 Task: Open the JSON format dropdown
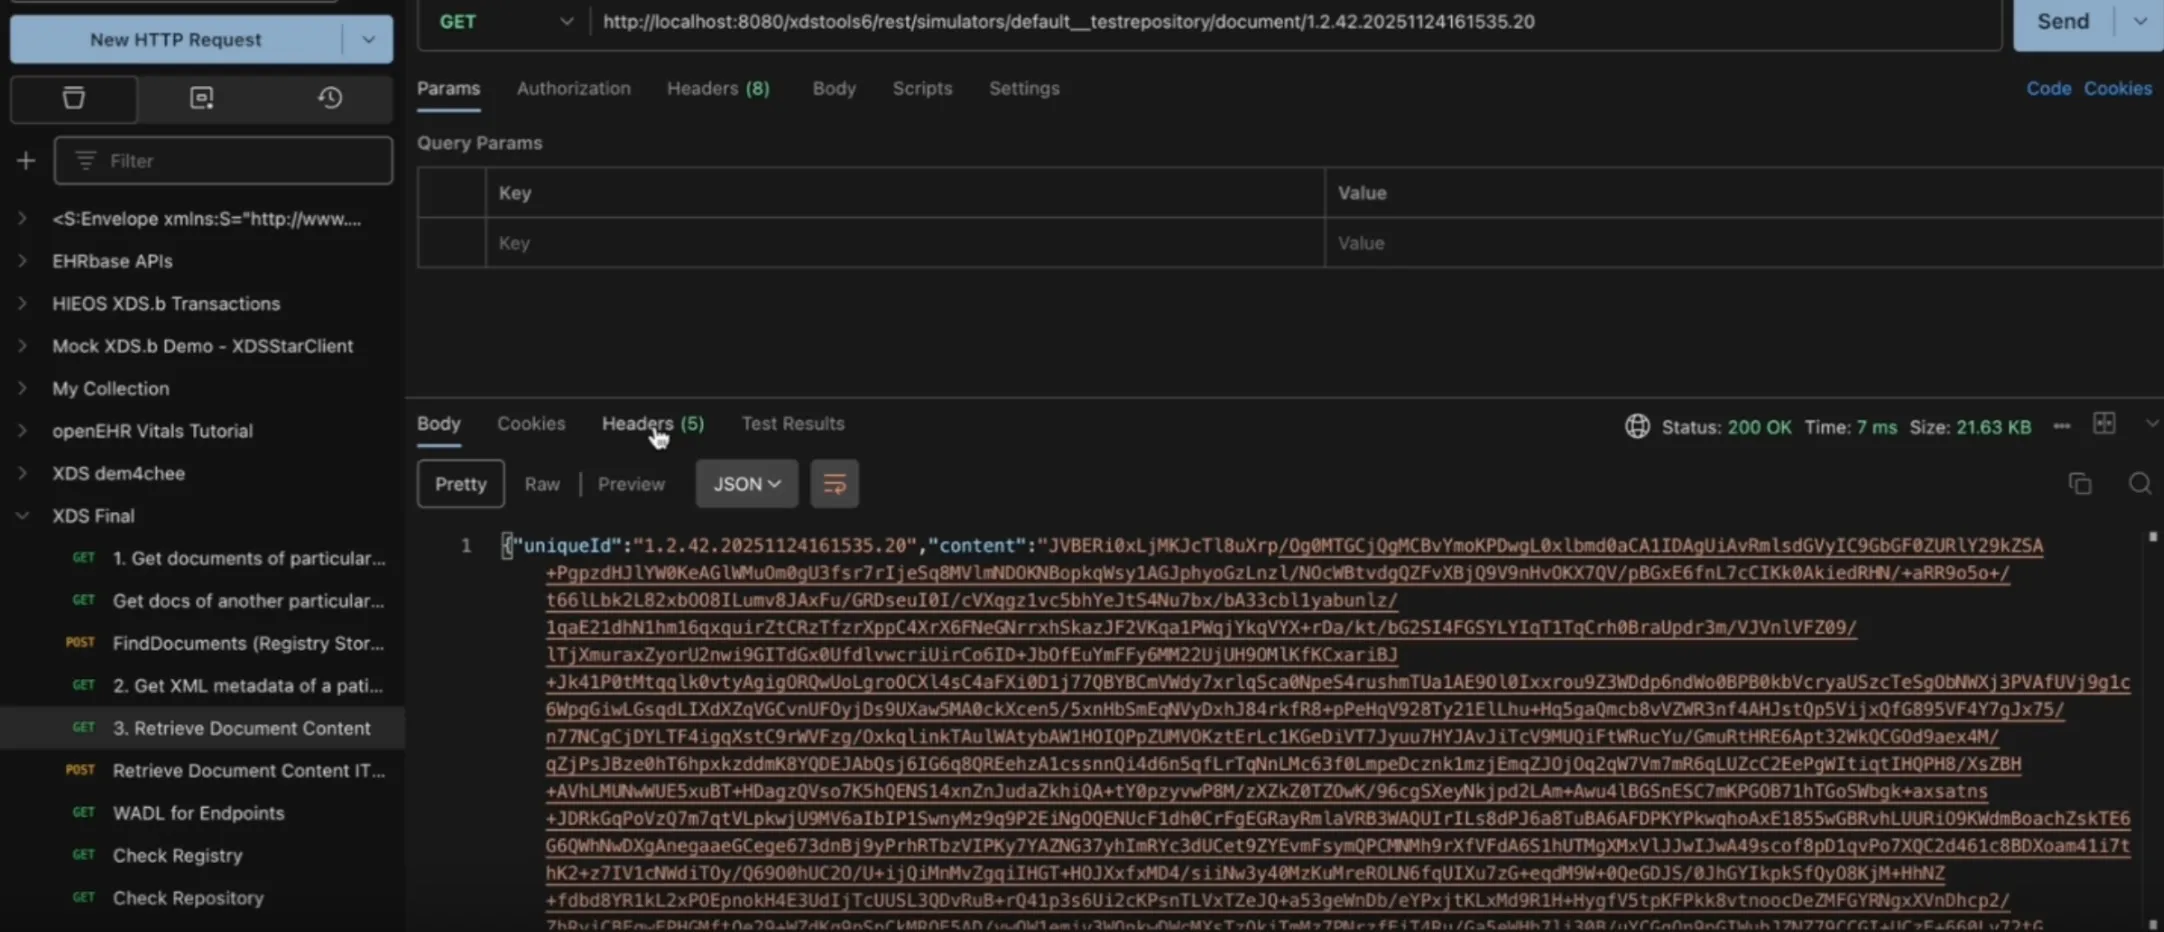click(x=745, y=483)
